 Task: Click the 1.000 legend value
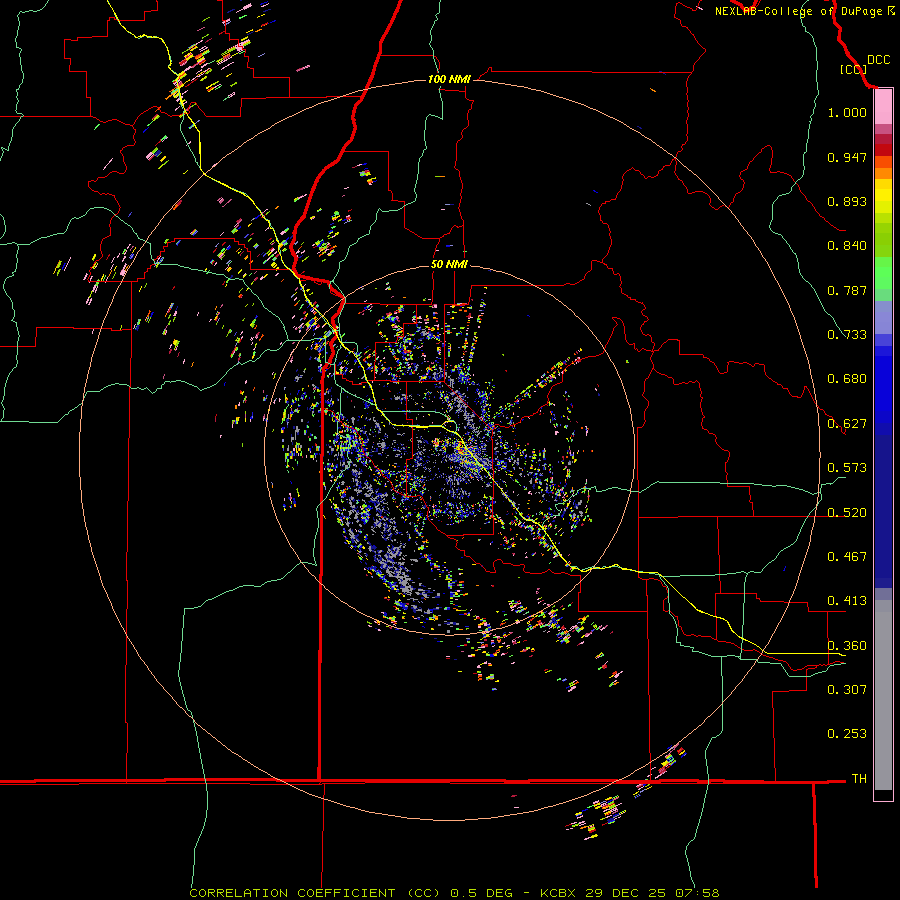[847, 113]
